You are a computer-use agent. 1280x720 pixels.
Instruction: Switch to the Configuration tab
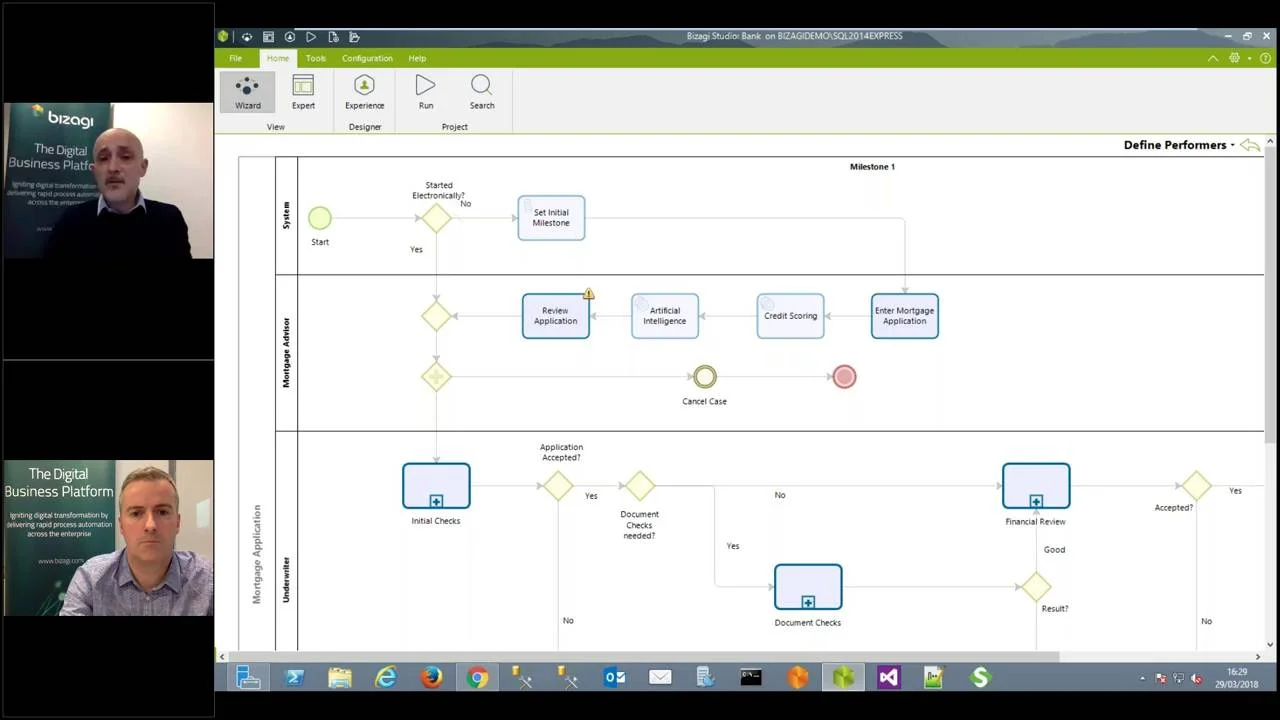point(367,58)
